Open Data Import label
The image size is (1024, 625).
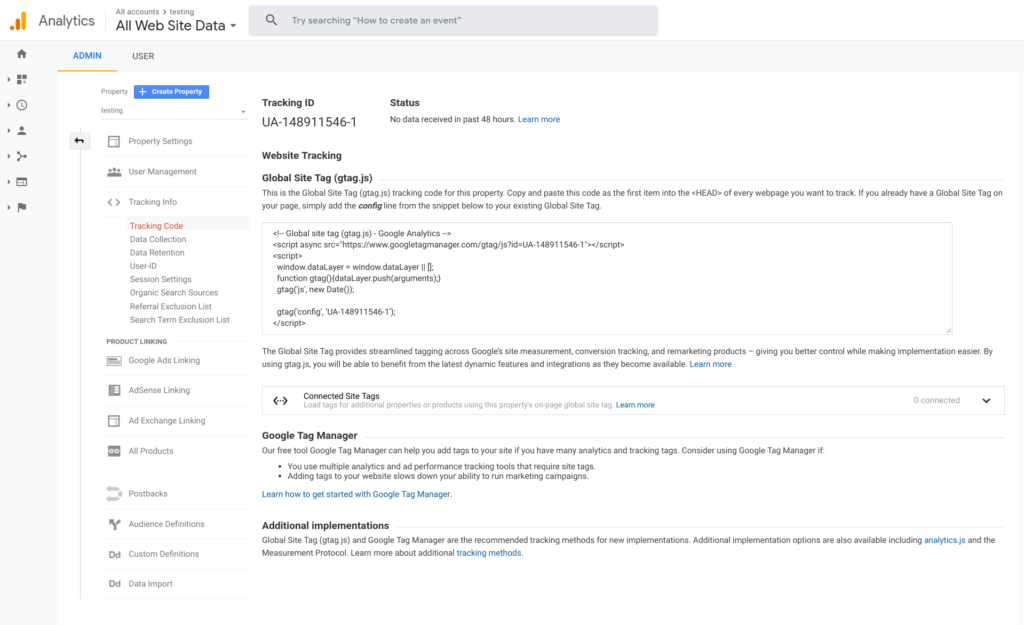click(150, 584)
